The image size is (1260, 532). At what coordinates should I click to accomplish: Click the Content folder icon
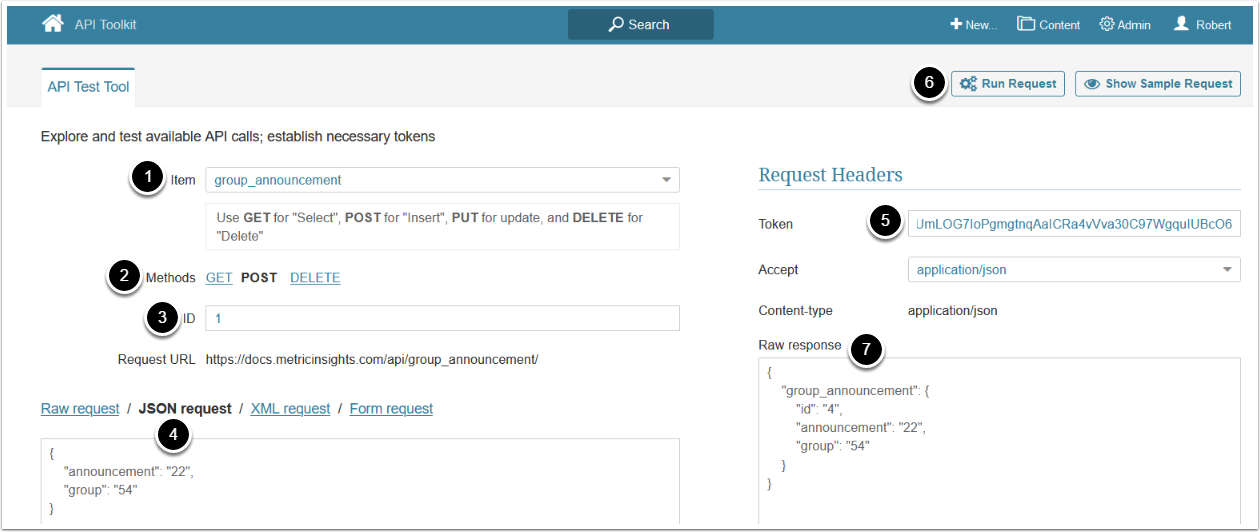coord(1026,24)
